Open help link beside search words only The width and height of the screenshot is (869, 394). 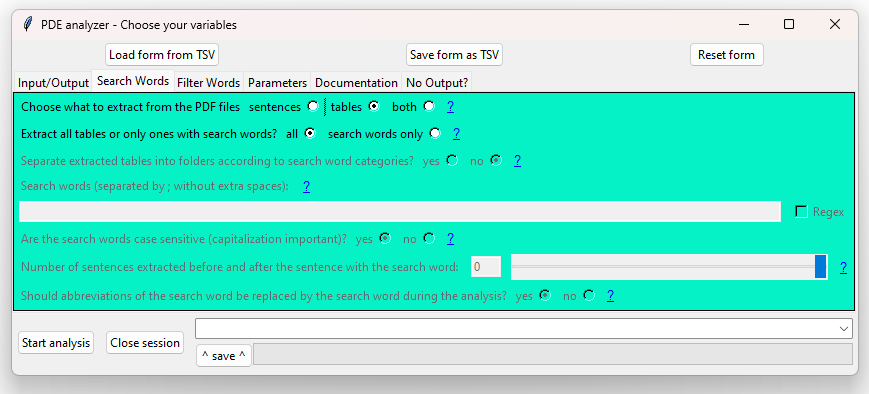pos(456,134)
